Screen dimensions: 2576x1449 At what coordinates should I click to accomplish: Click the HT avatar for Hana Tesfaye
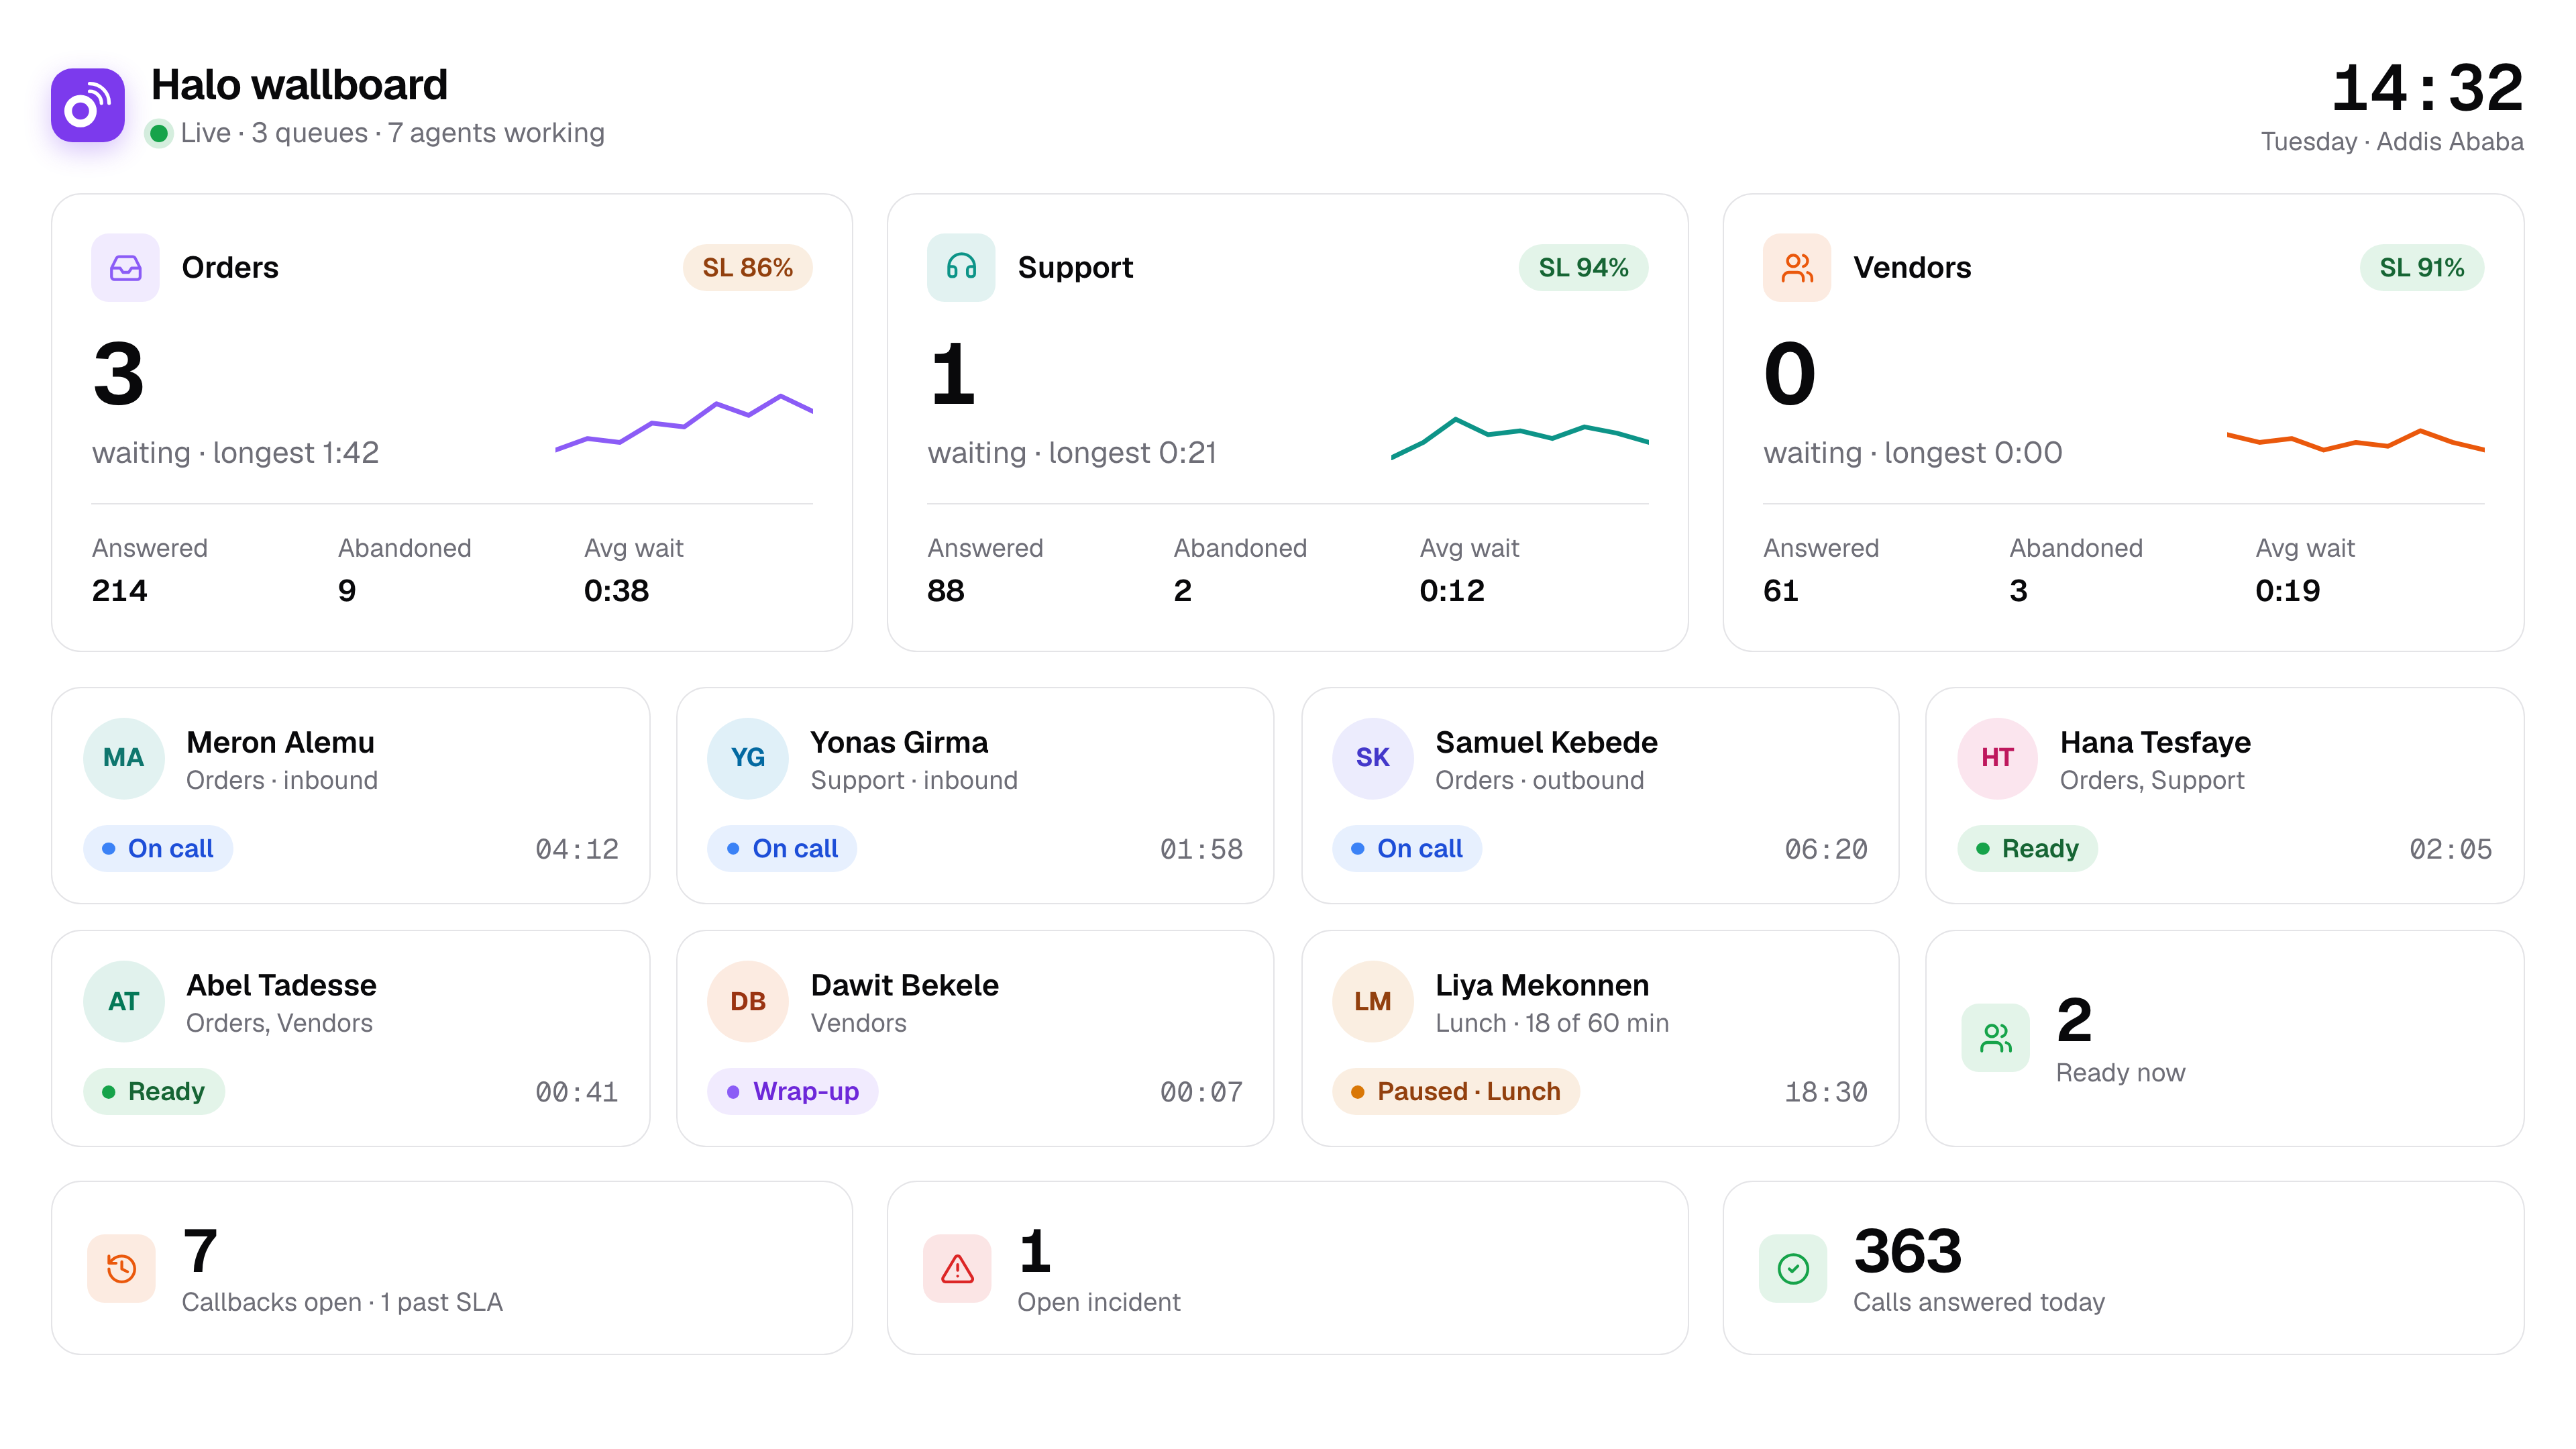pyautogui.click(x=1997, y=758)
